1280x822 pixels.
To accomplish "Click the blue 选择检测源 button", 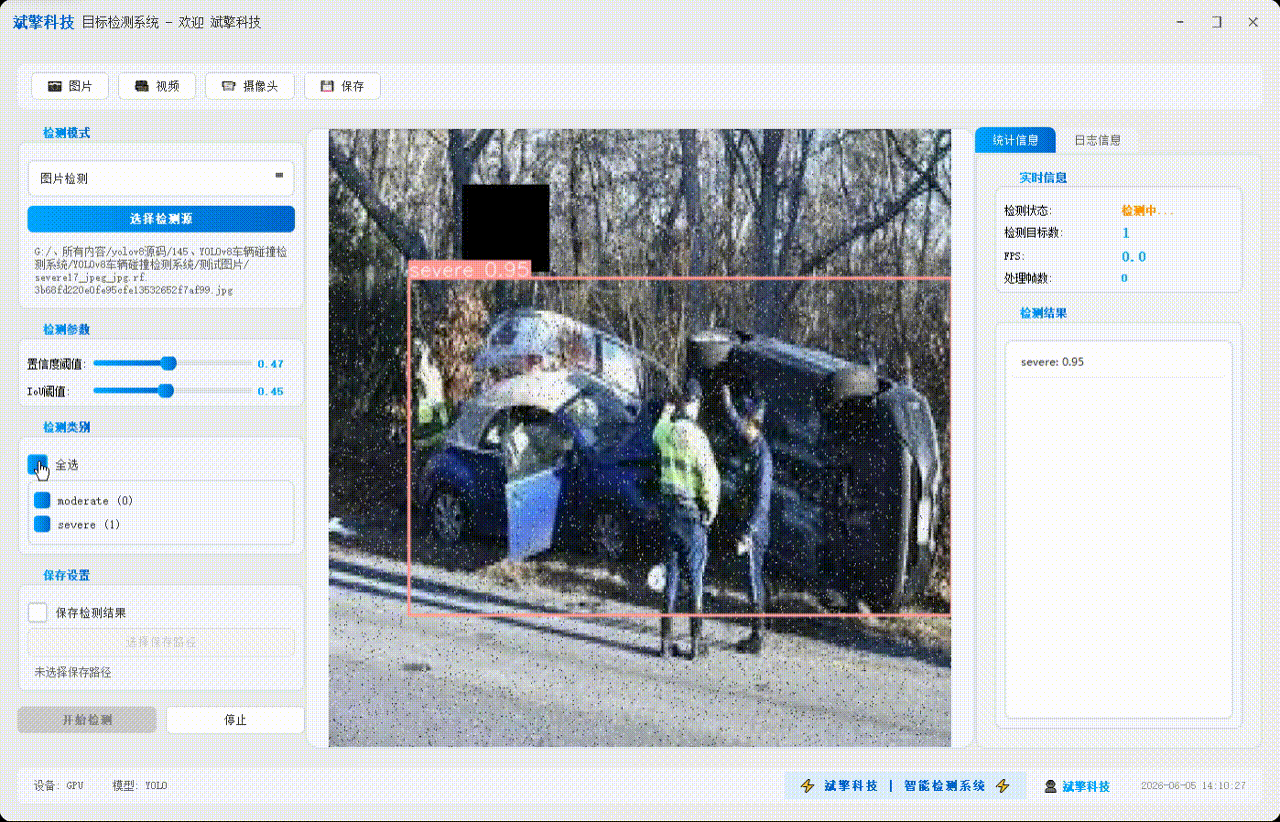I will (161, 219).
